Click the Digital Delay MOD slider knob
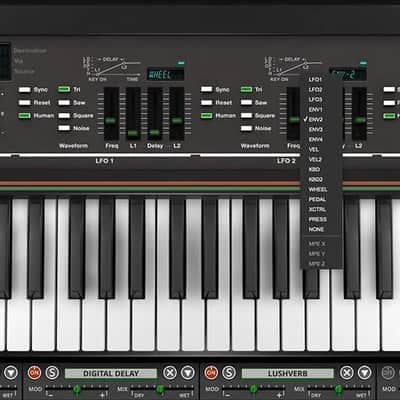The height and width of the screenshot is (400, 400). (77, 389)
